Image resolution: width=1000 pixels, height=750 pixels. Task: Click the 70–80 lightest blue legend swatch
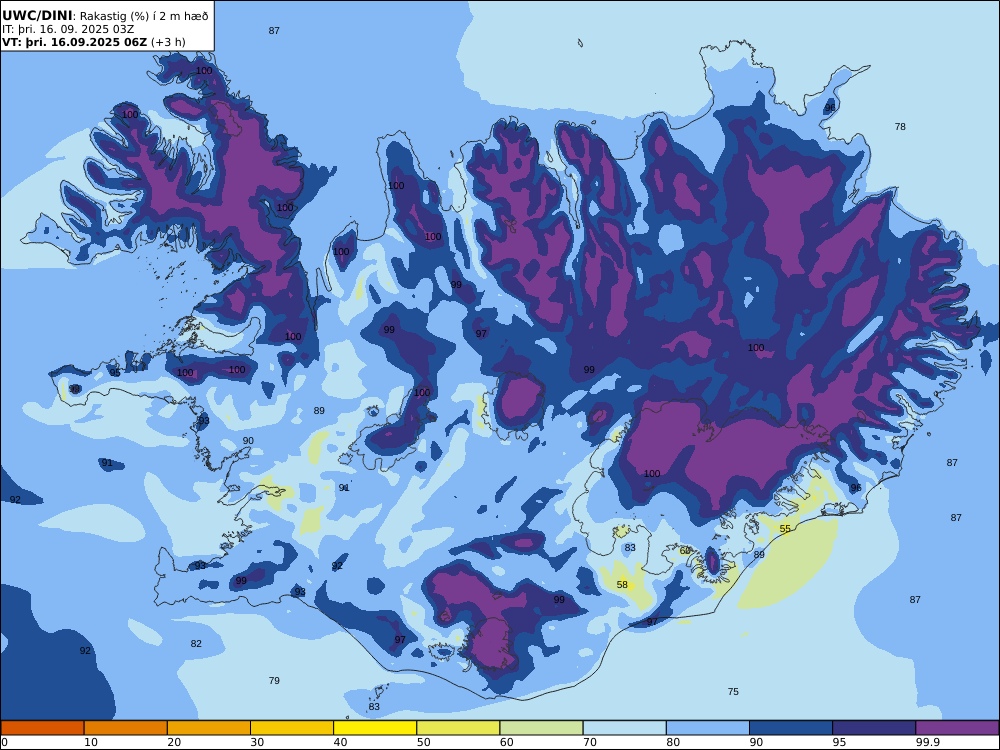624,728
